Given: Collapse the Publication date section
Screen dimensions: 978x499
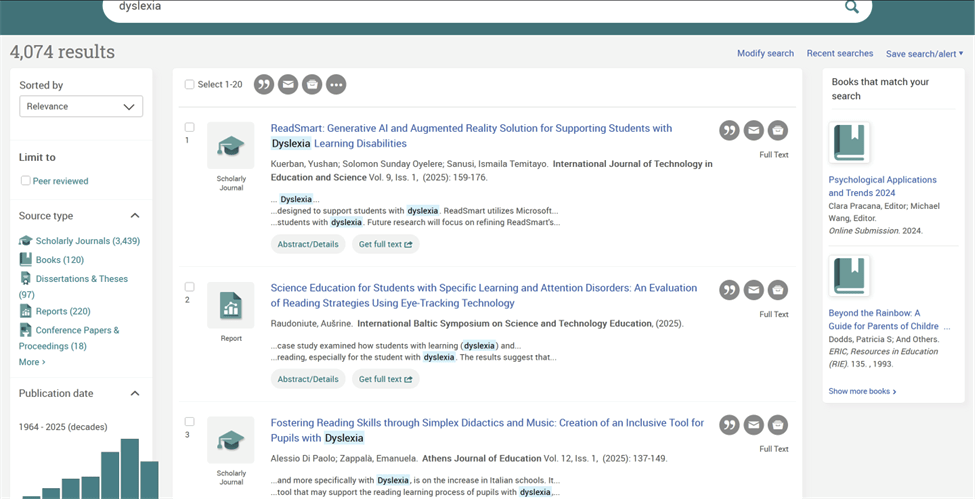Looking at the screenshot, I should tap(135, 394).
